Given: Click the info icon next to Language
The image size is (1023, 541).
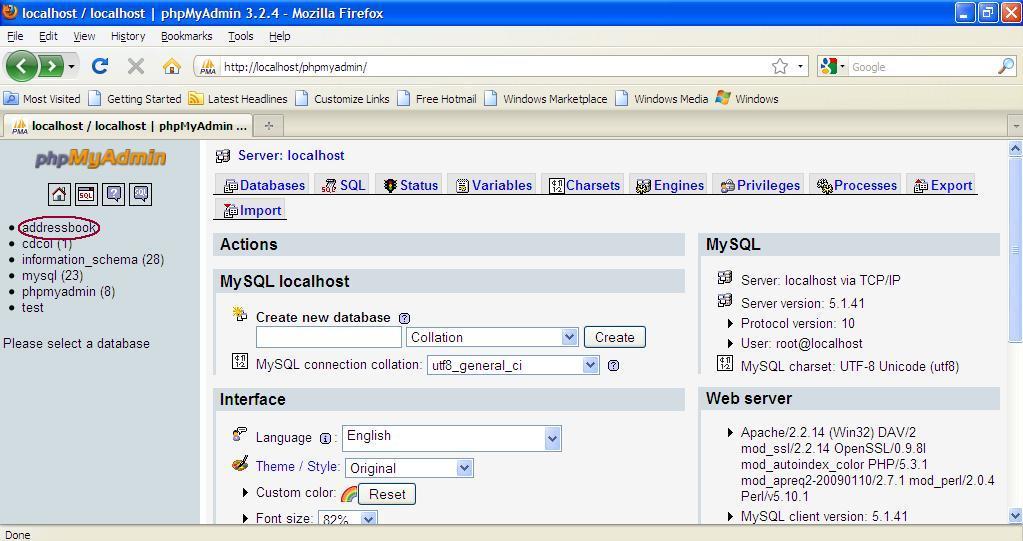Looking at the screenshot, I should click(325, 439).
